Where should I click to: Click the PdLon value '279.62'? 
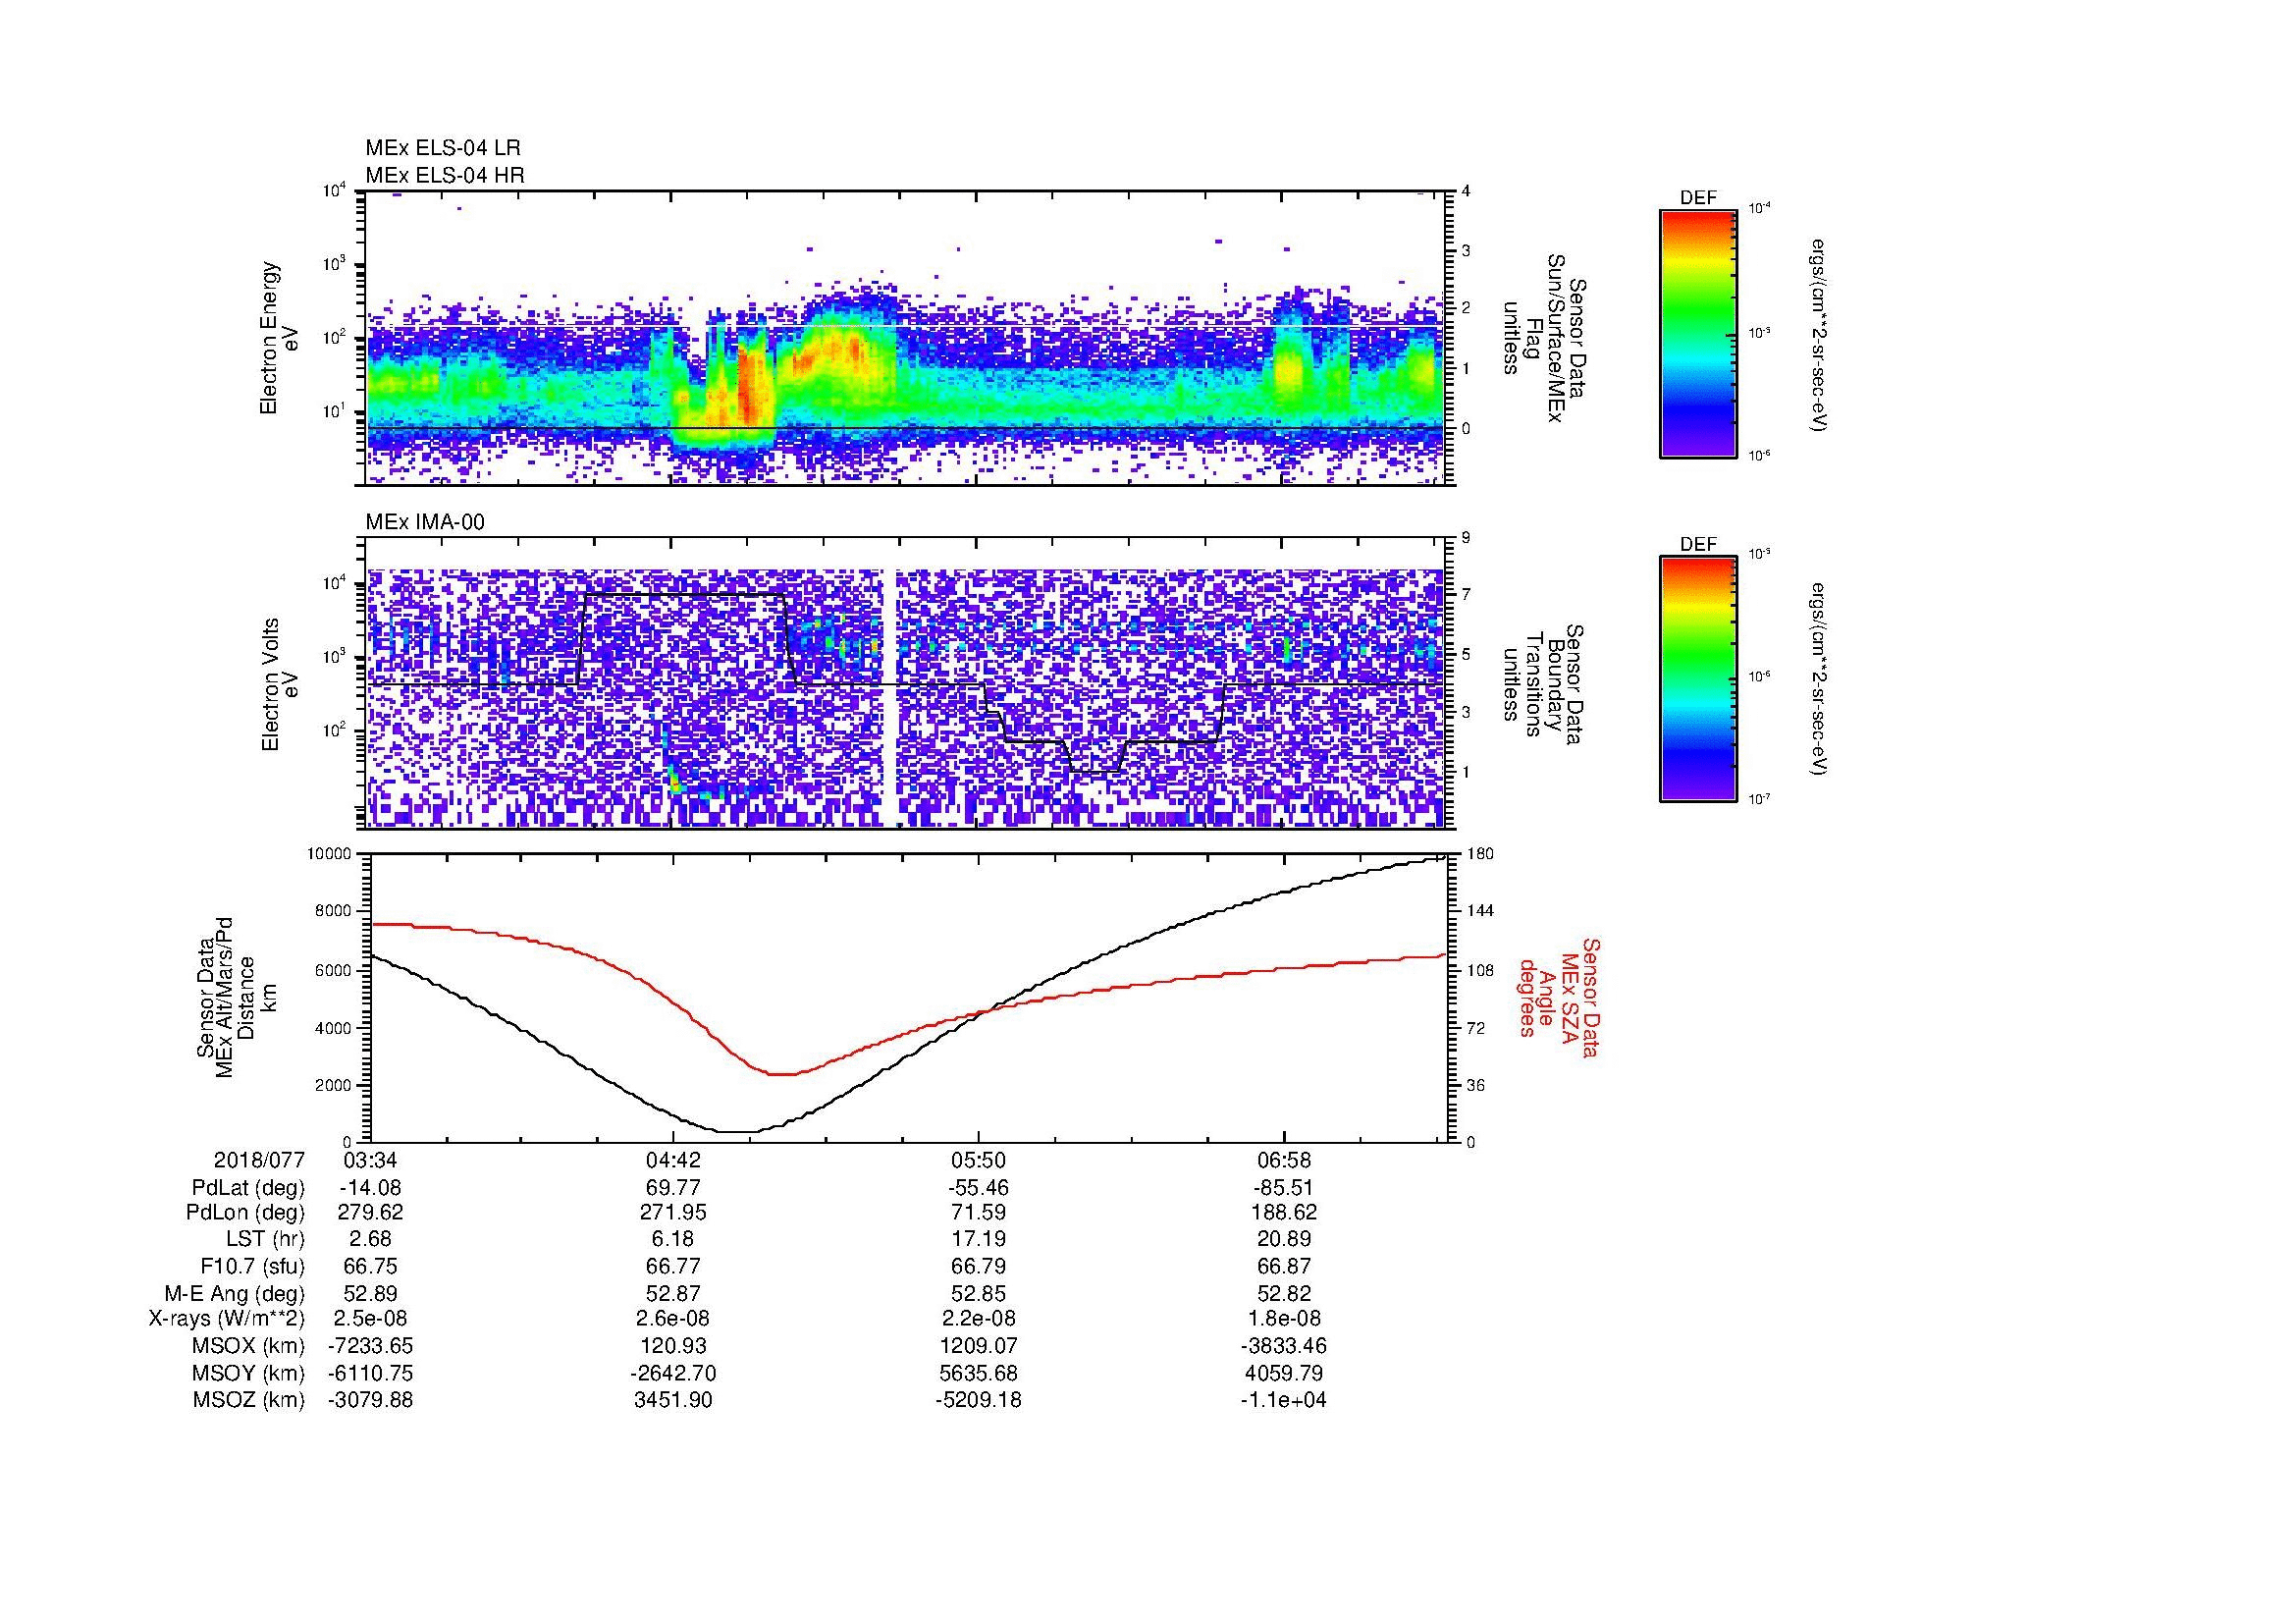click(x=370, y=1213)
